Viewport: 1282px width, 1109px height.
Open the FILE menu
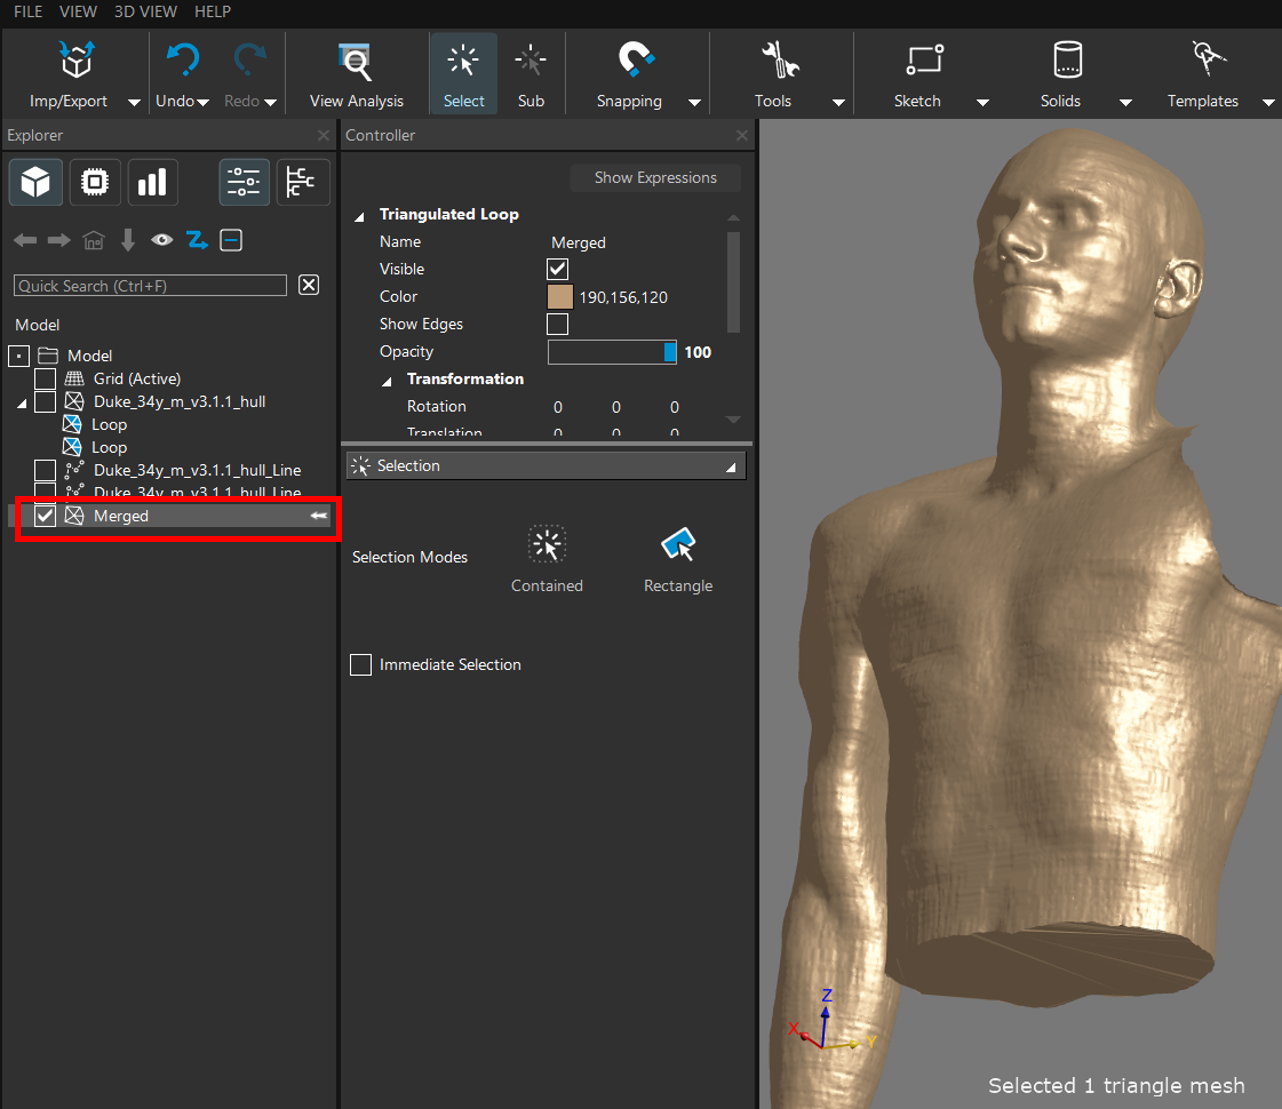28,12
